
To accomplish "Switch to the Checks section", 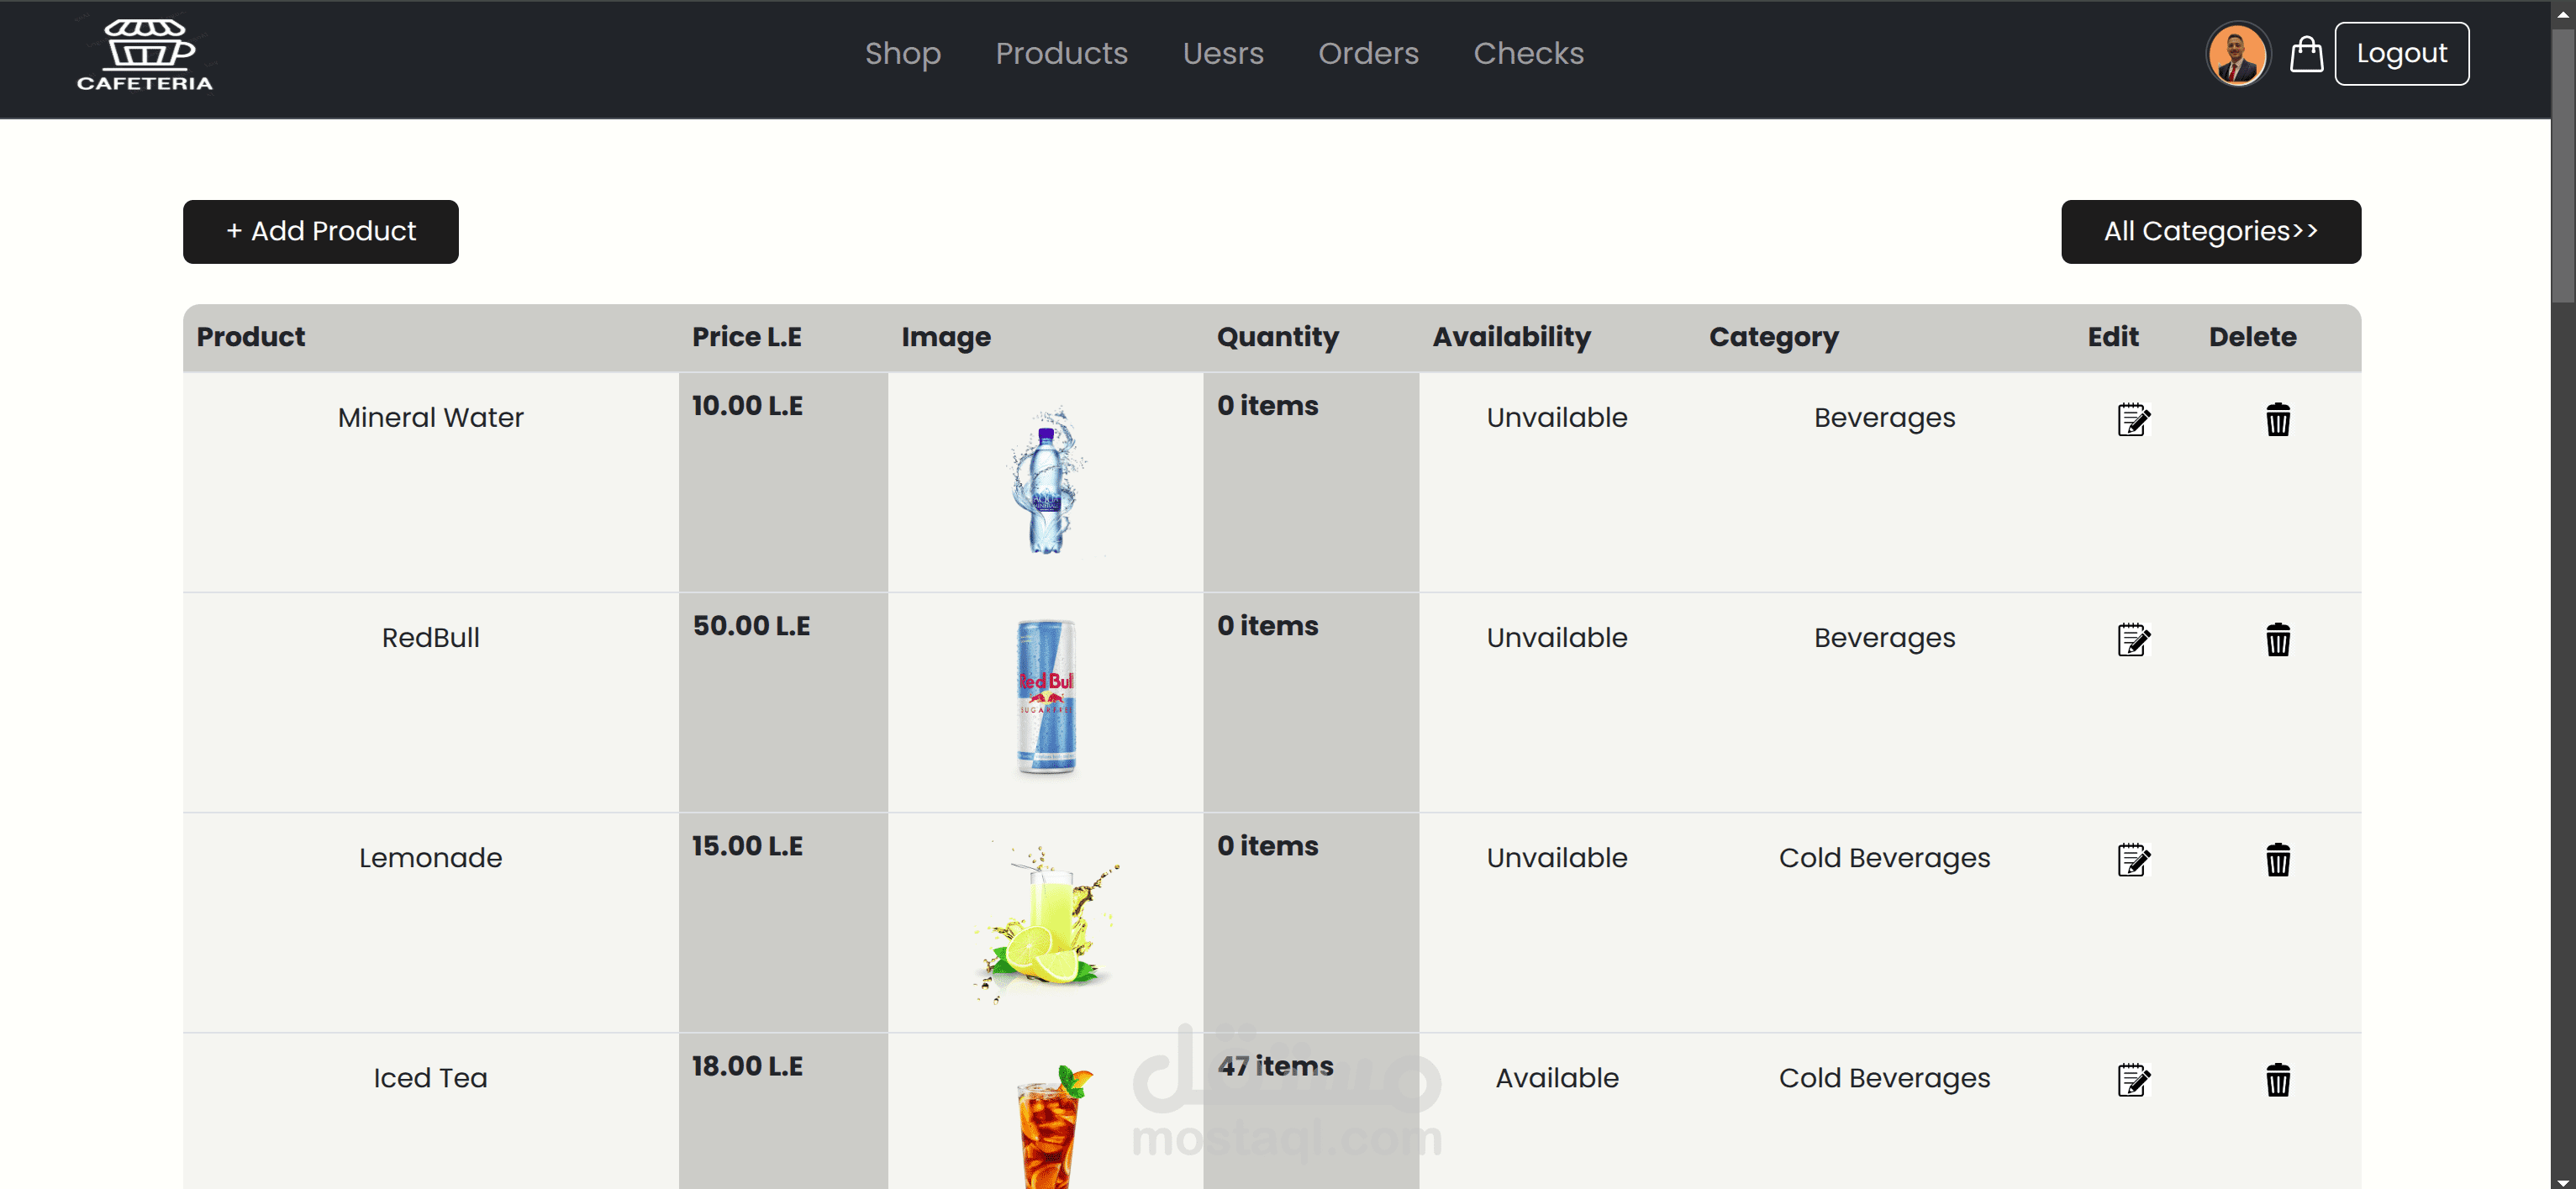I will coord(1528,53).
